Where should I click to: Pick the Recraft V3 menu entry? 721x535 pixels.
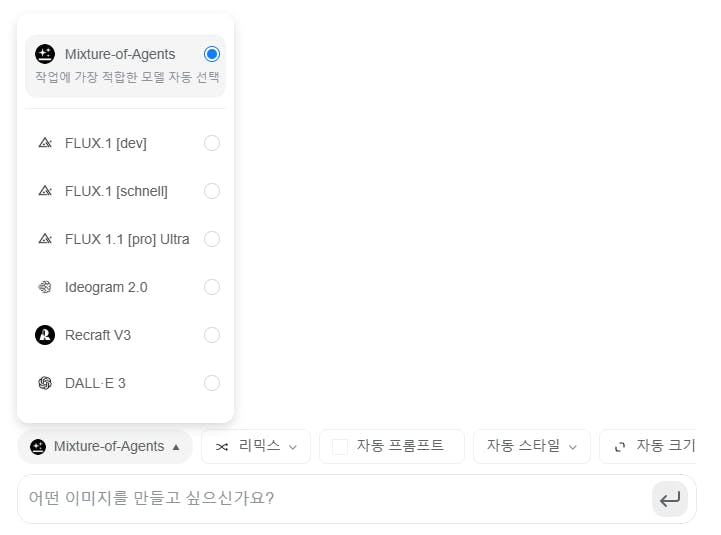pyautogui.click(x=98, y=335)
